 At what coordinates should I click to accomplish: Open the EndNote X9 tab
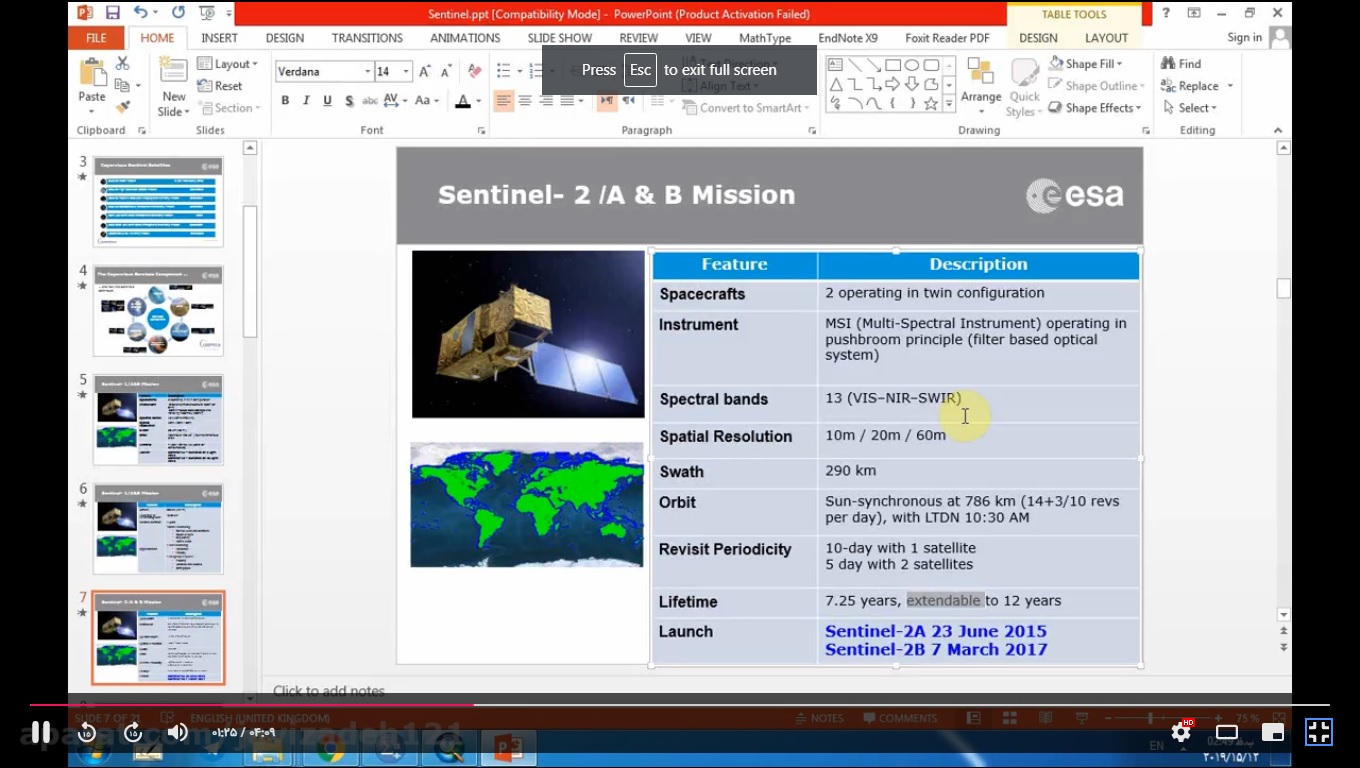point(848,38)
